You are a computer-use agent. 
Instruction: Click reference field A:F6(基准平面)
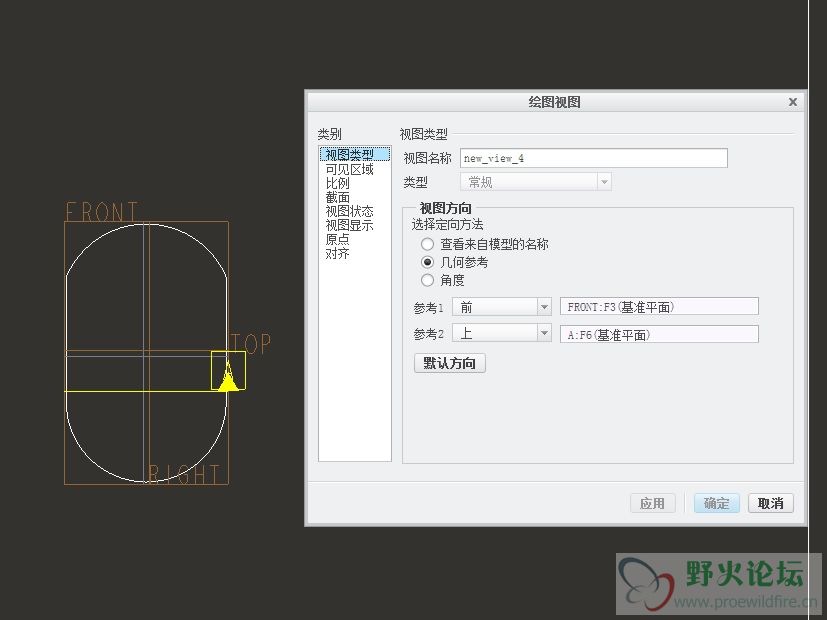click(x=659, y=334)
